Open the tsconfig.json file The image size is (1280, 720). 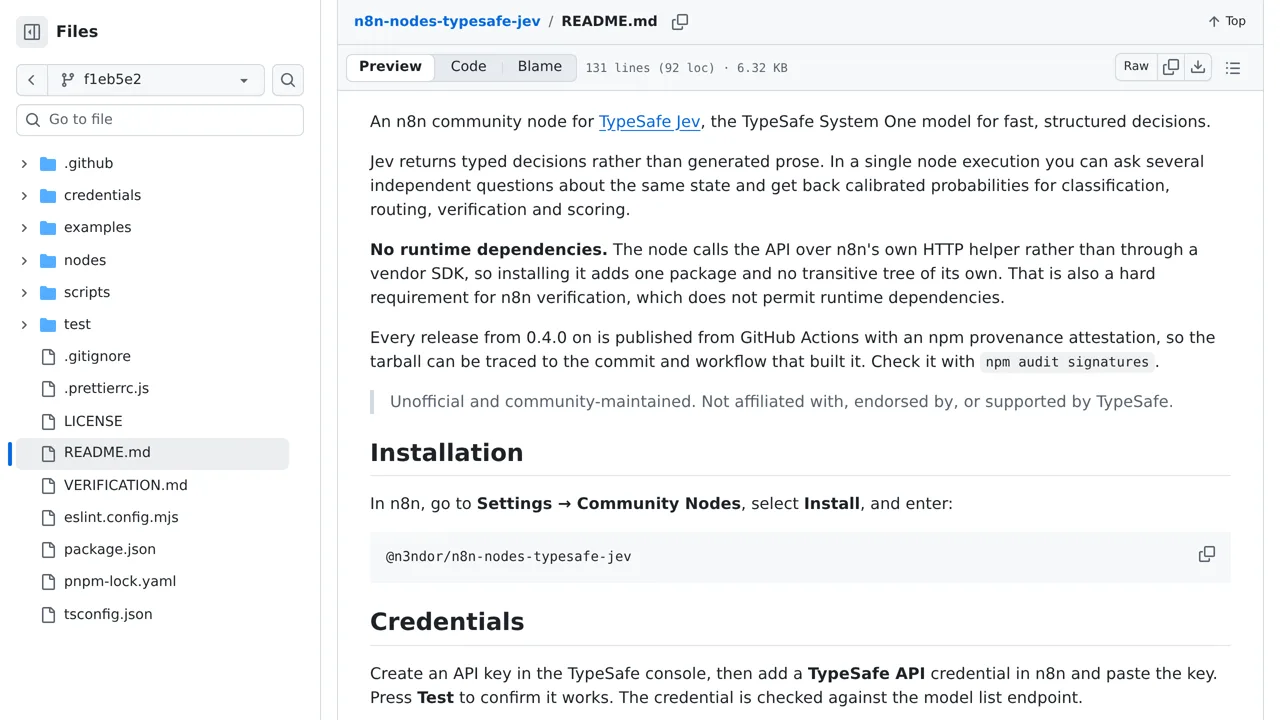coord(108,614)
